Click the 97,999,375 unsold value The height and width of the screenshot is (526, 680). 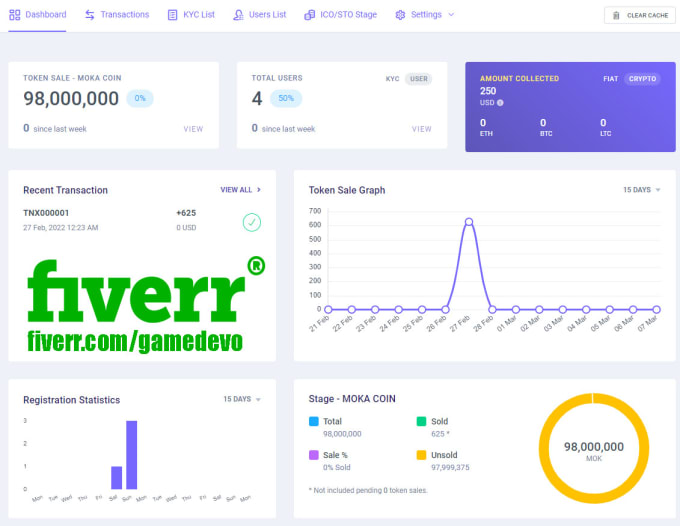[450, 467]
